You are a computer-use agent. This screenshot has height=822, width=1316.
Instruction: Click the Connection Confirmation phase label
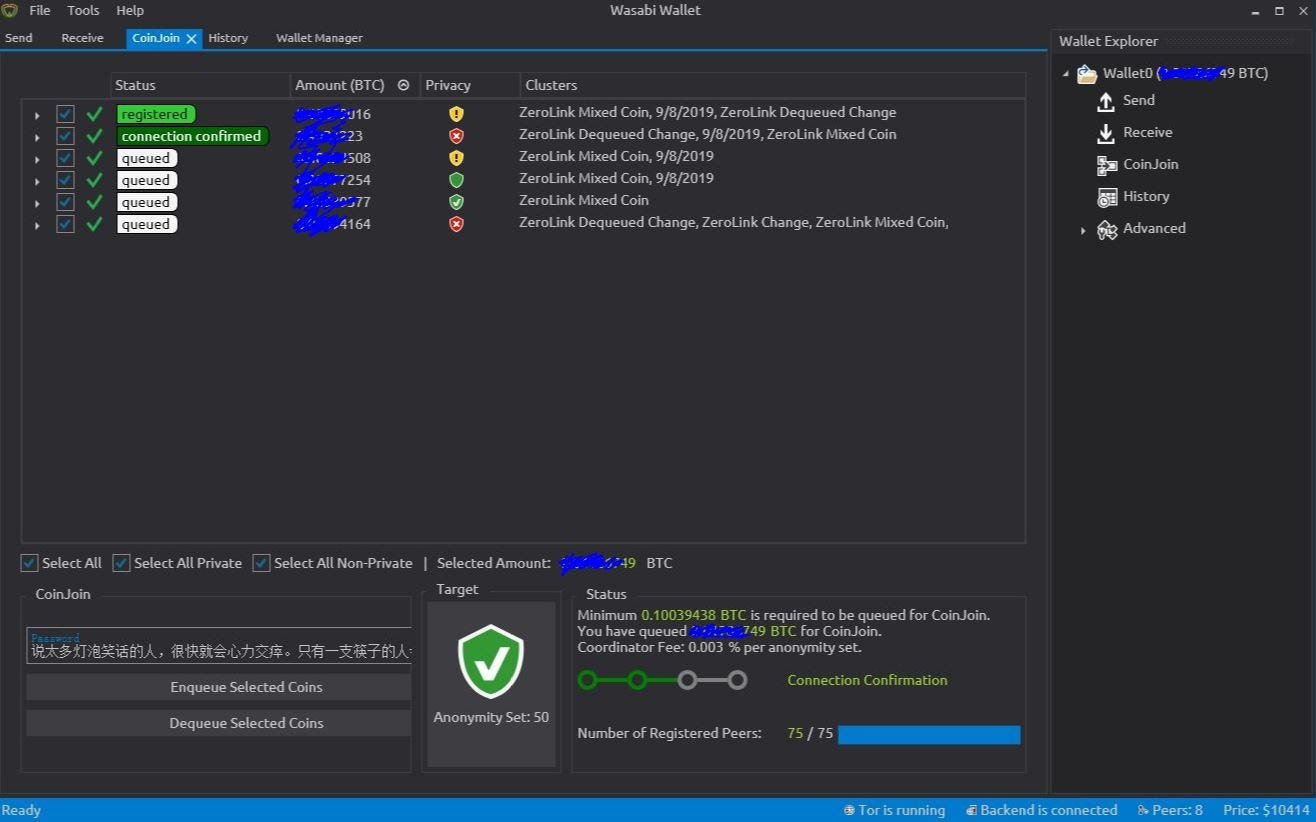point(867,680)
